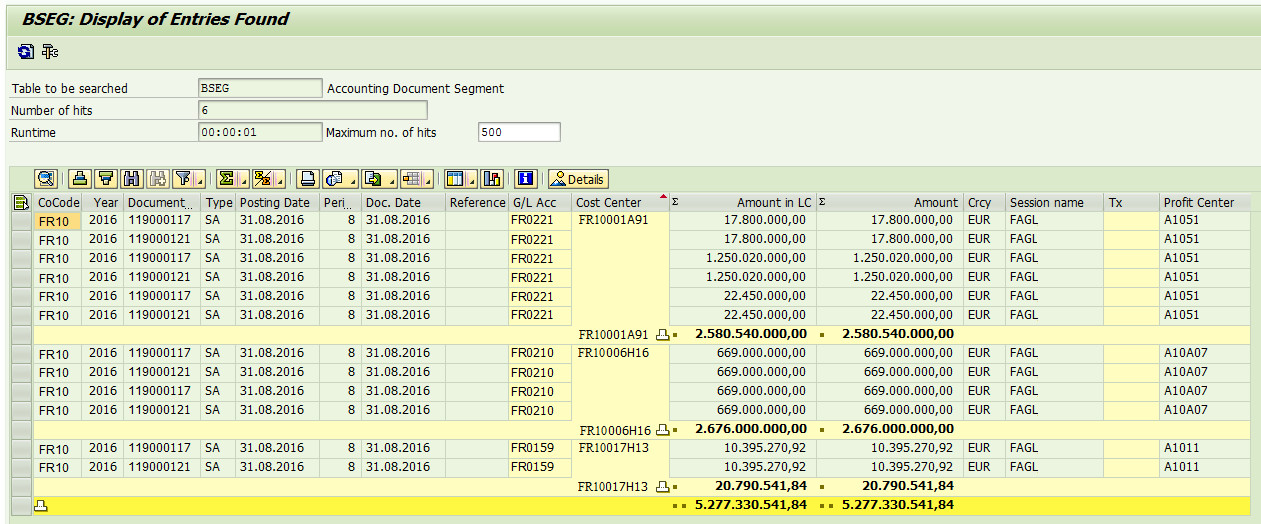Collapse the FR10006H16 subtotal group
Image resolution: width=1261 pixels, height=524 pixels.
(x=662, y=430)
